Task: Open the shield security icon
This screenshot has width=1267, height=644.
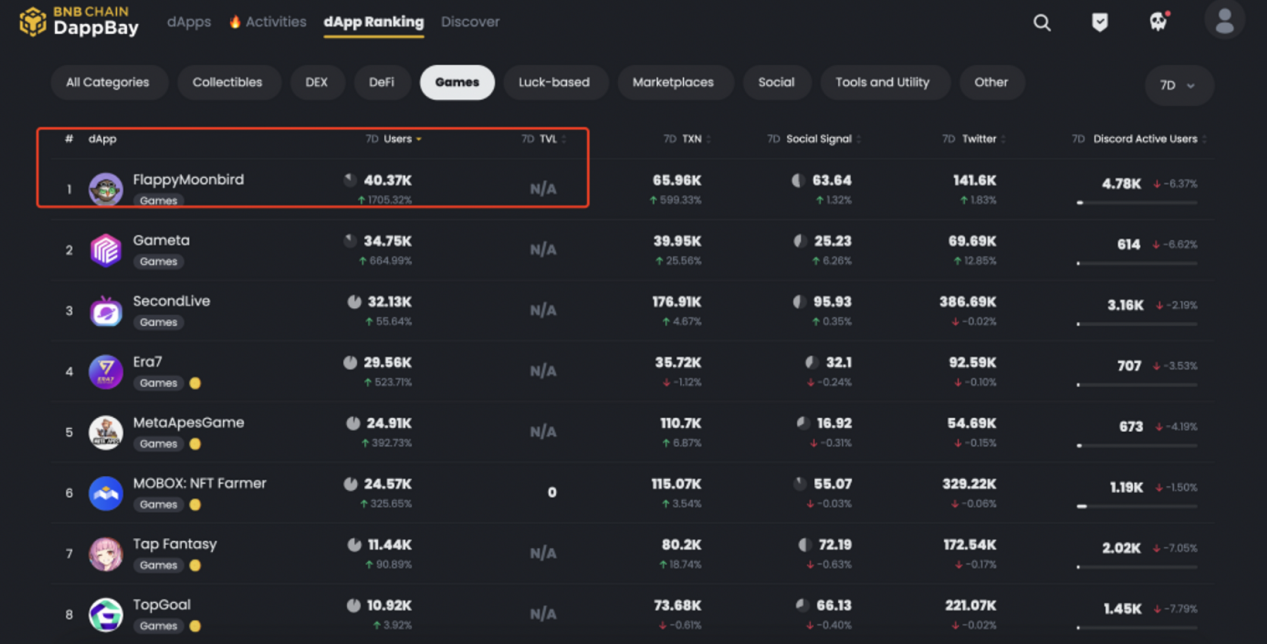Action: point(1099,22)
